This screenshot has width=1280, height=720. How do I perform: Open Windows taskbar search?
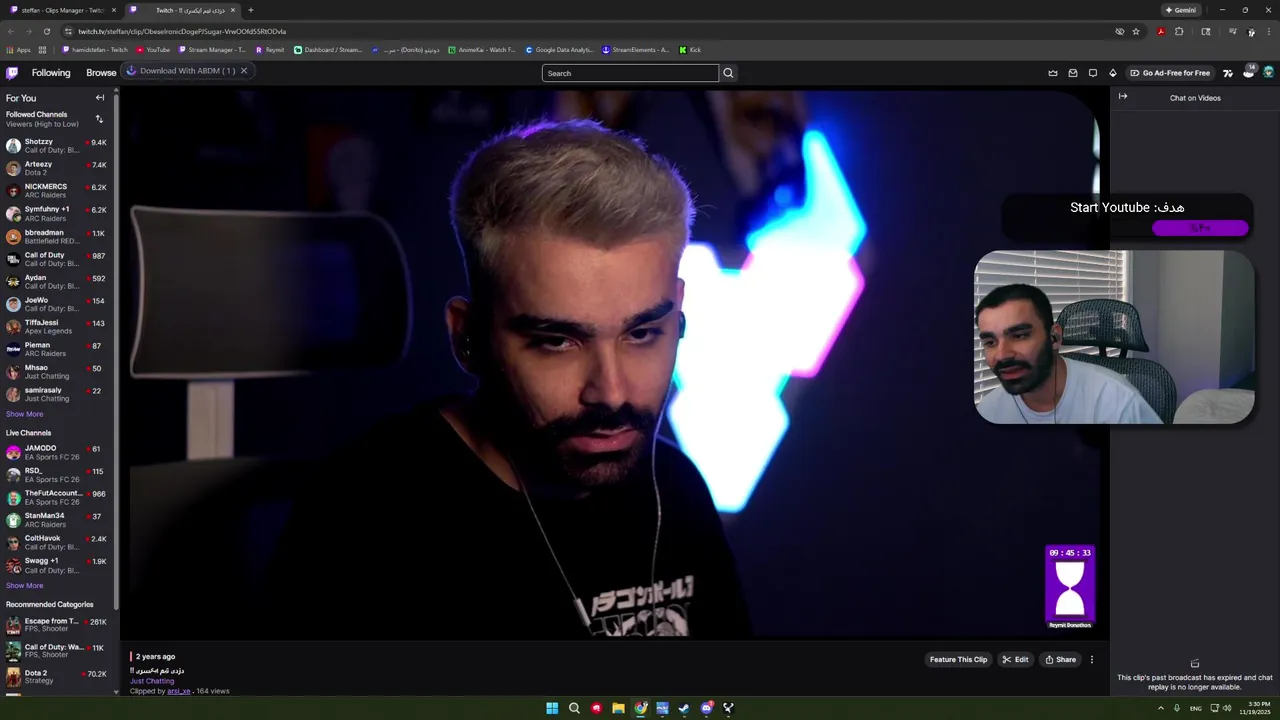(574, 708)
